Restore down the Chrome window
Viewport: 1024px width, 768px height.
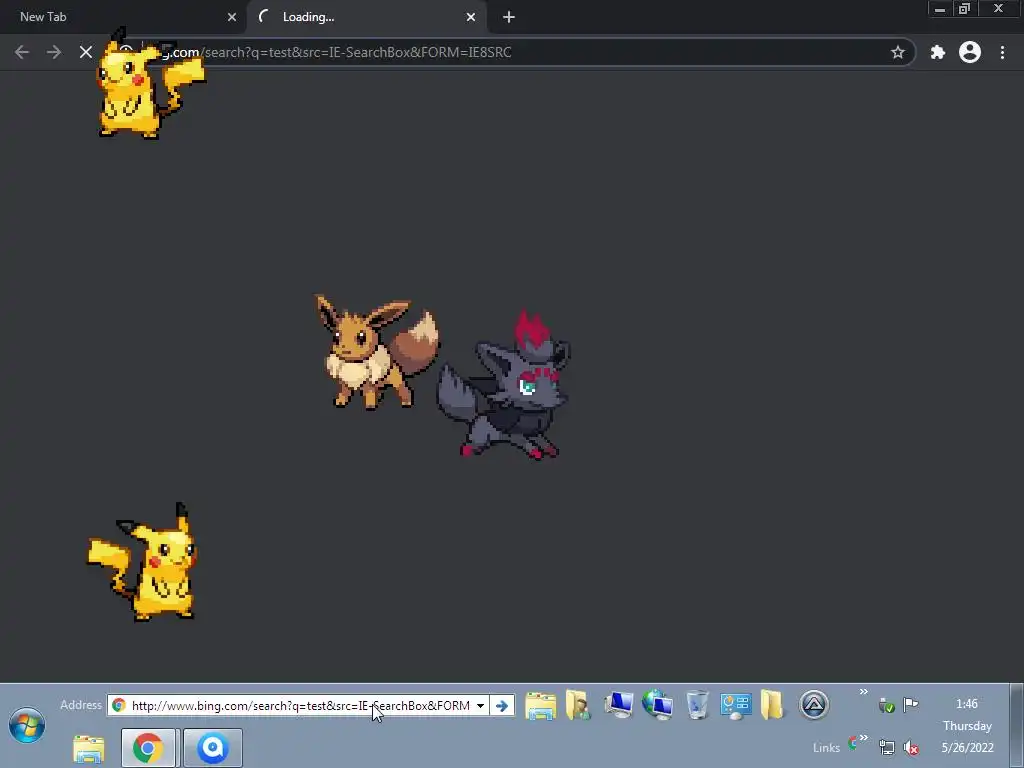click(x=964, y=9)
